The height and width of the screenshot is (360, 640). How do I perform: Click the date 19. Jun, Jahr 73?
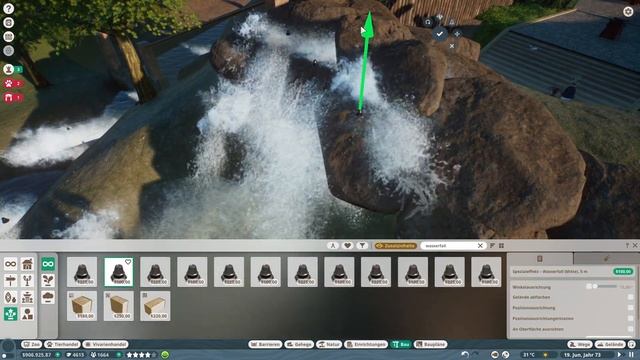582,355
